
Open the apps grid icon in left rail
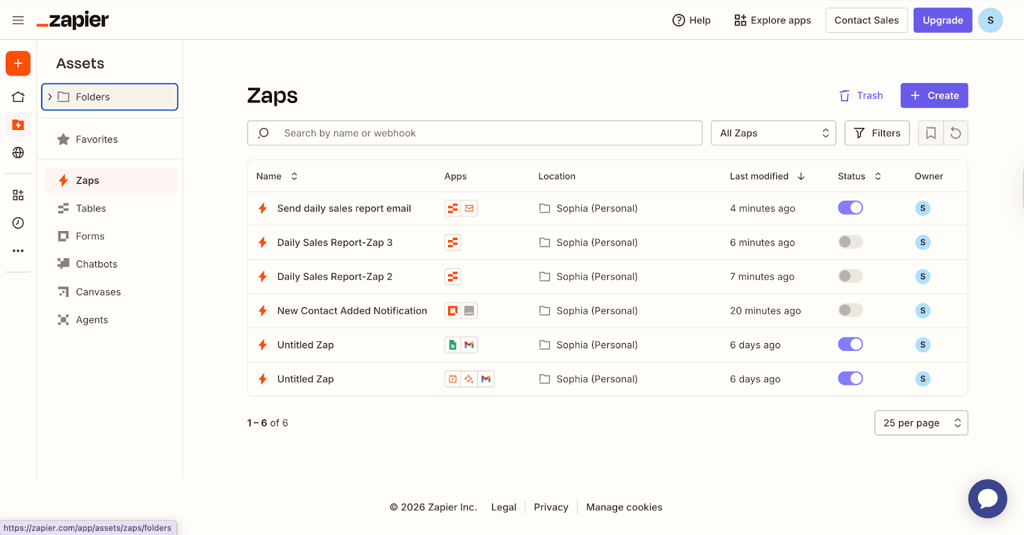tap(18, 195)
